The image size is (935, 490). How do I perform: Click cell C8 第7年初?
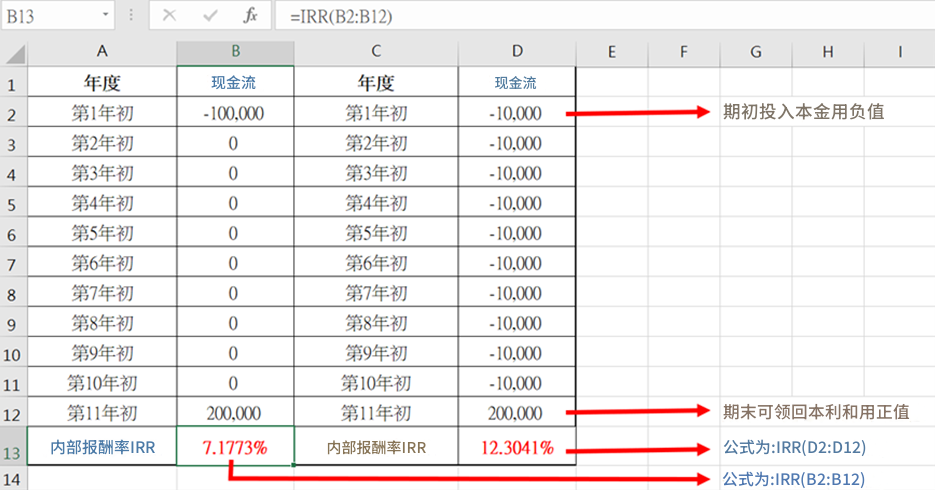coord(376,292)
